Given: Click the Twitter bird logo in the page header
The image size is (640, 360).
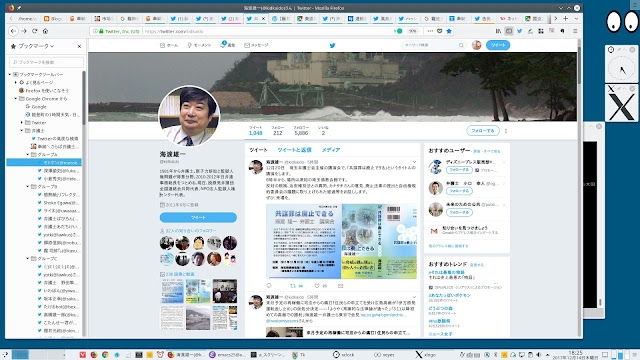Looking at the screenshot, I should pyautogui.click(x=332, y=45).
